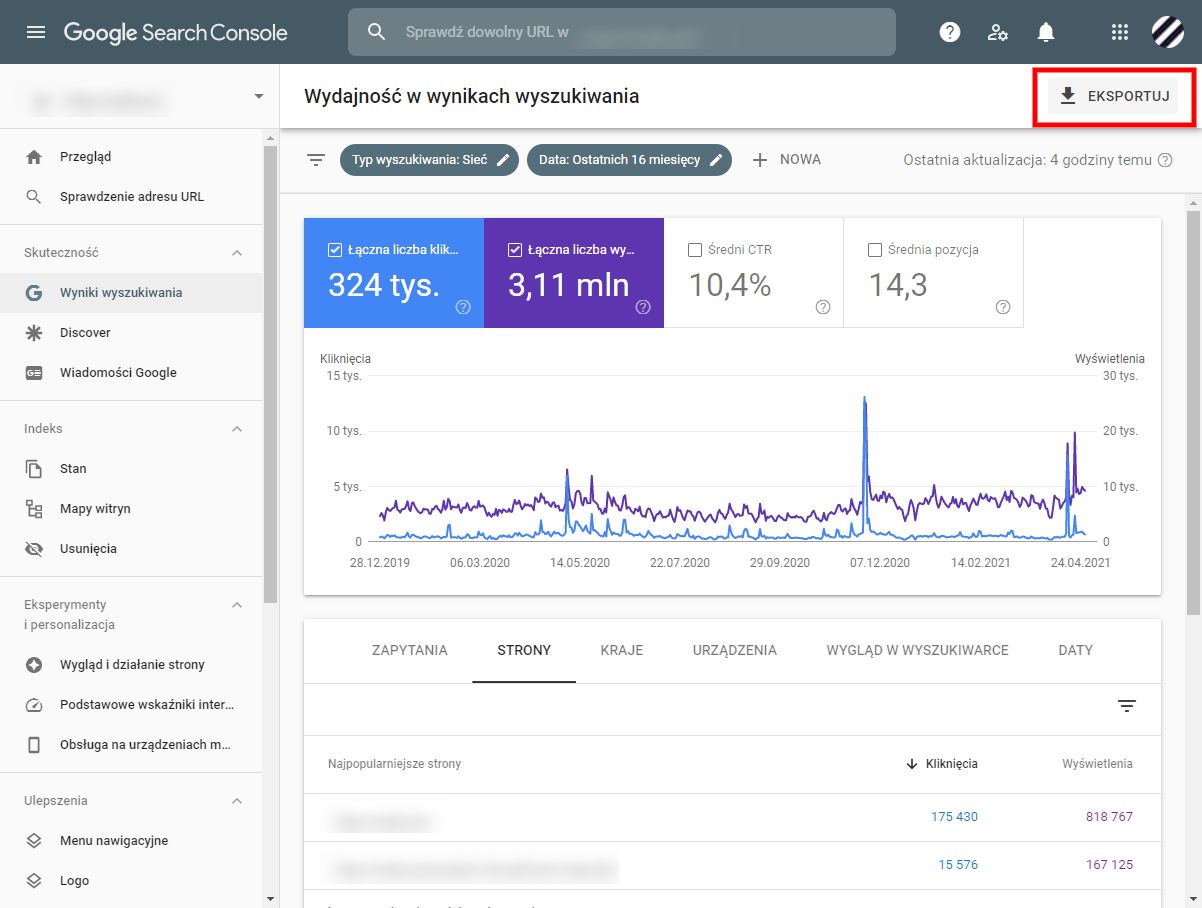1202x908 pixels.
Task: Switch to the Urządzenia tab
Action: click(x=734, y=650)
